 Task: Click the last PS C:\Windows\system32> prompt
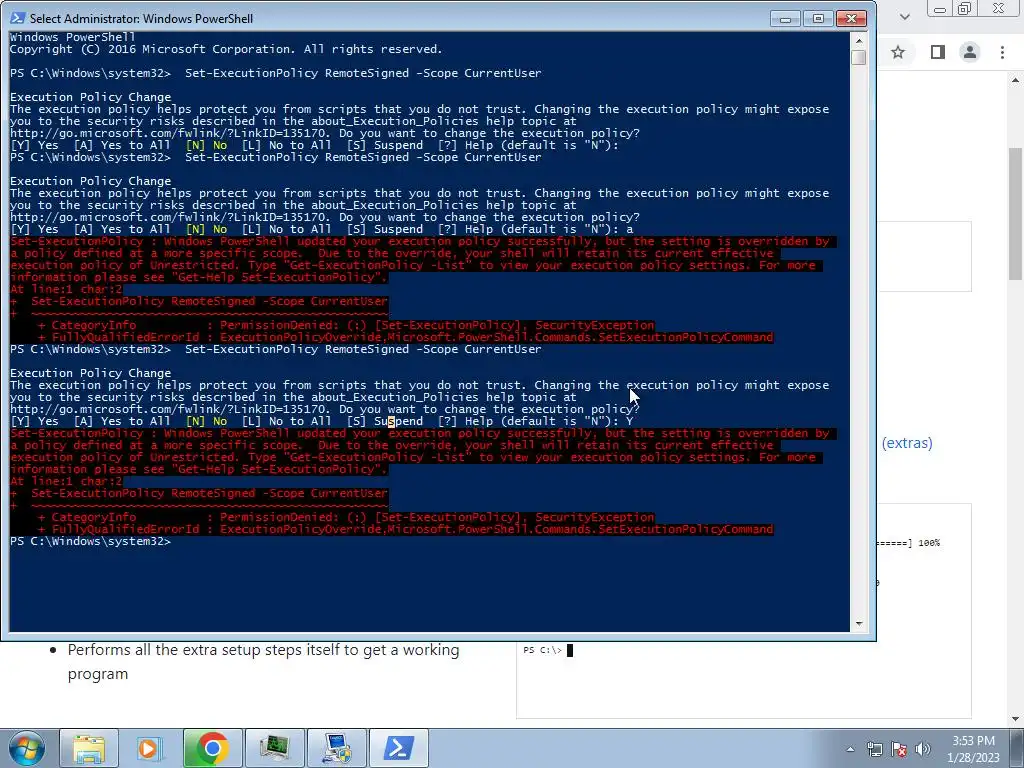click(x=90, y=541)
